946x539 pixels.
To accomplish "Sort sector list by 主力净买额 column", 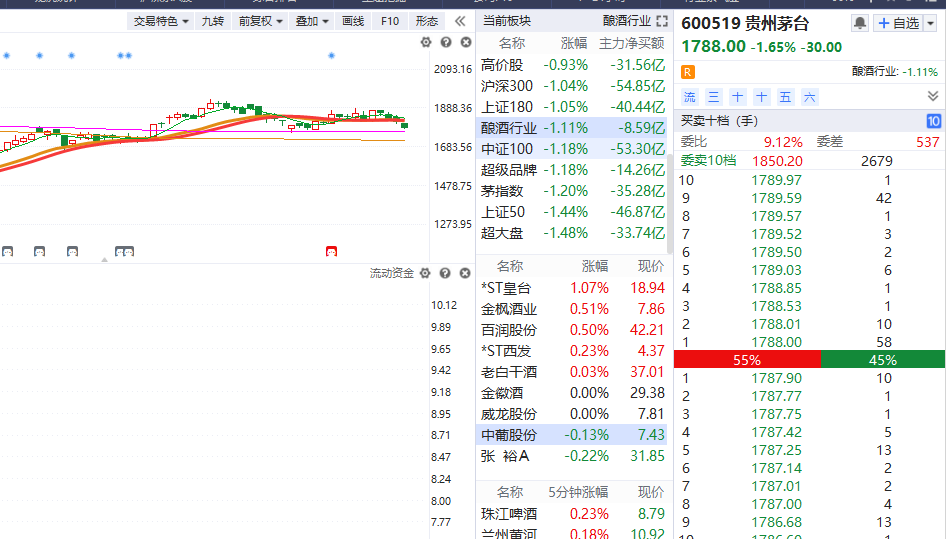I will [x=632, y=43].
